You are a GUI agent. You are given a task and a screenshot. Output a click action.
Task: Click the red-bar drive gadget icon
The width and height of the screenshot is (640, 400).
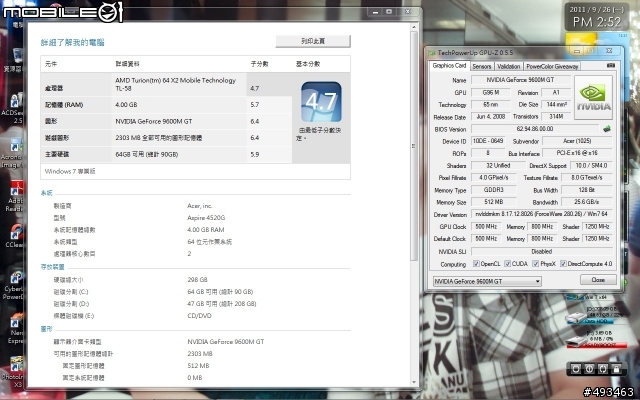(x=576, y=342)
